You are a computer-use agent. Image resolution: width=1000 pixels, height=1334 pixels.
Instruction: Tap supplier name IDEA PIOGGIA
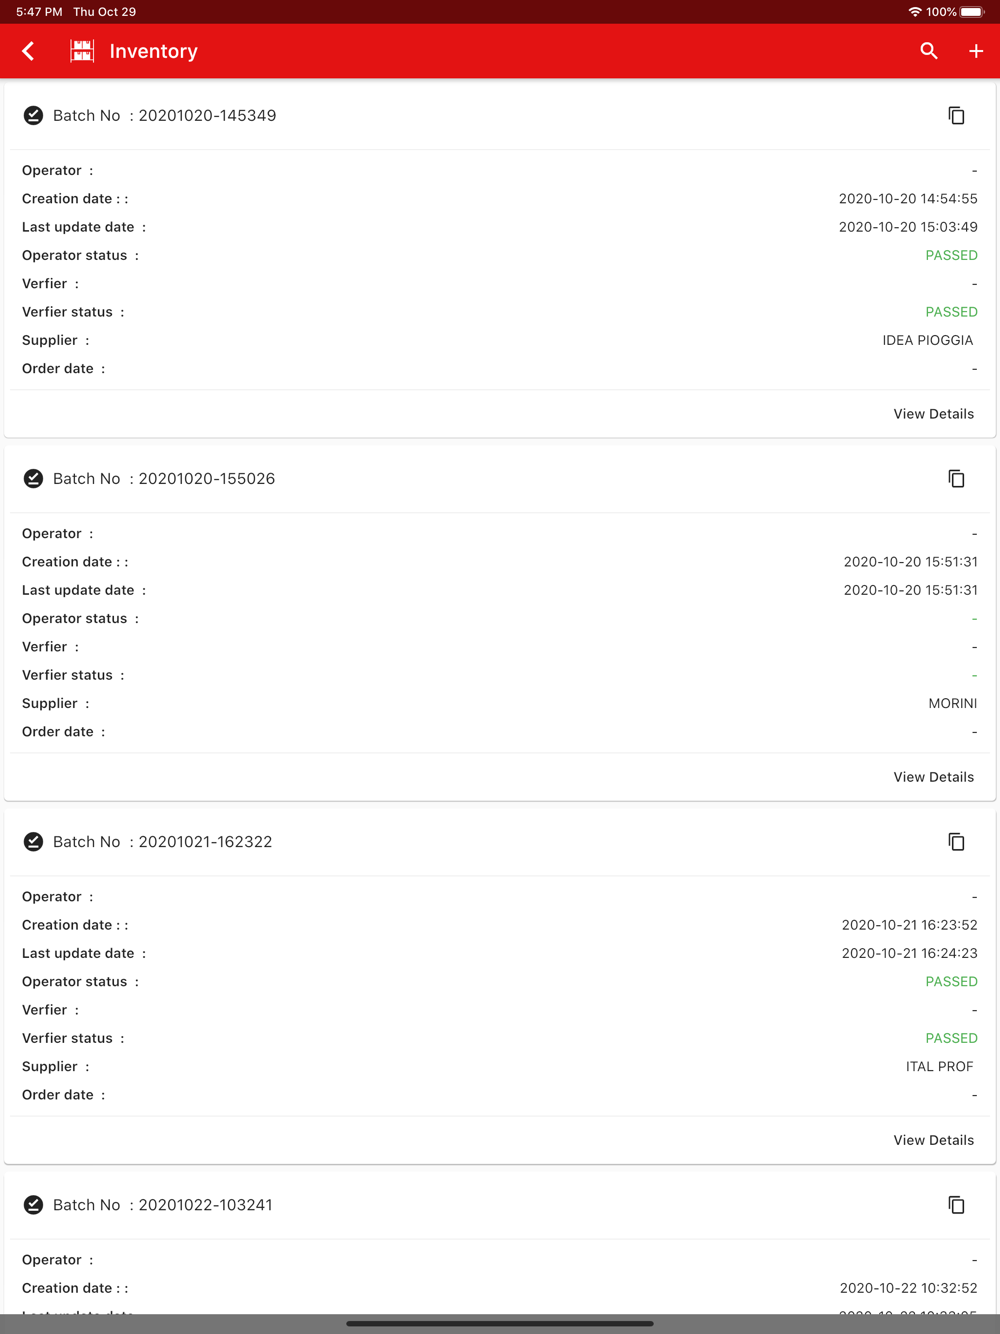coord(927,340)
